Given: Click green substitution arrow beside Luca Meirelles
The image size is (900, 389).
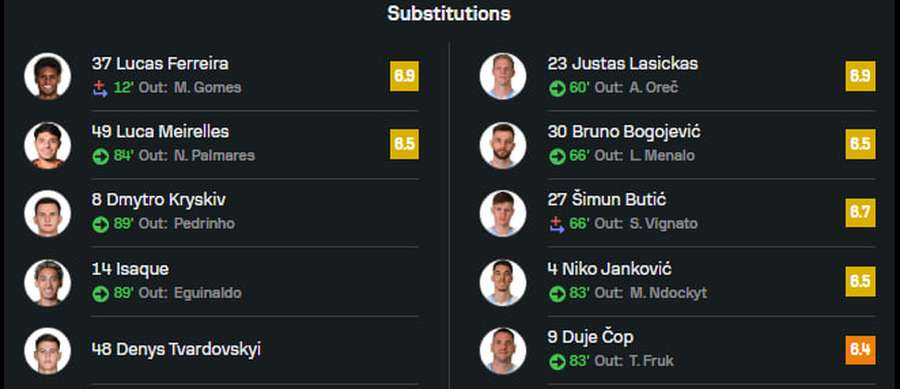Looking at the screenshot, I should [100, 156].
